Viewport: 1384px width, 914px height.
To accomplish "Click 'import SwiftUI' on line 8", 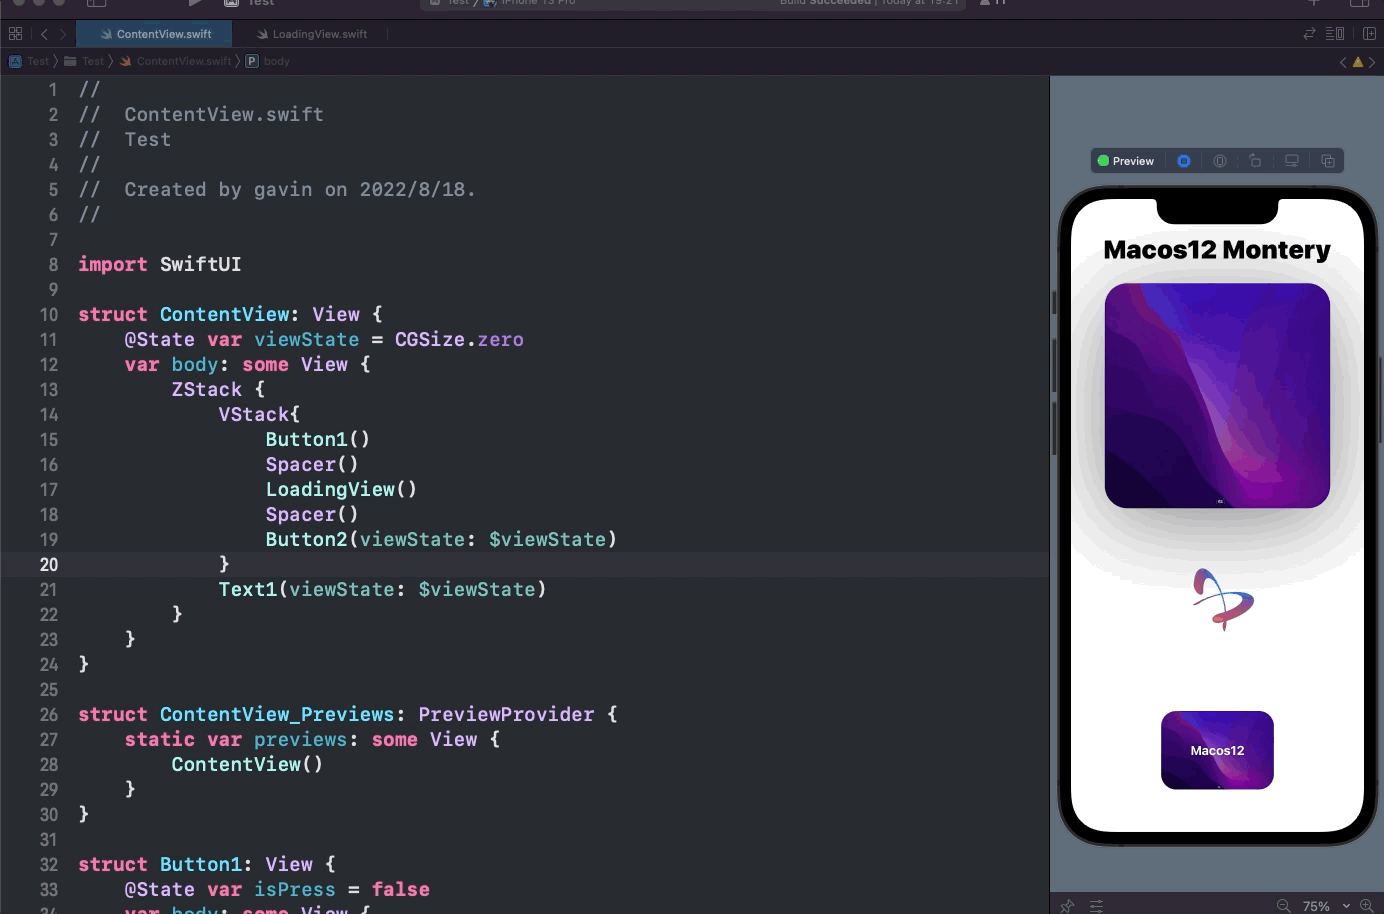I will [x=160, y=265].
